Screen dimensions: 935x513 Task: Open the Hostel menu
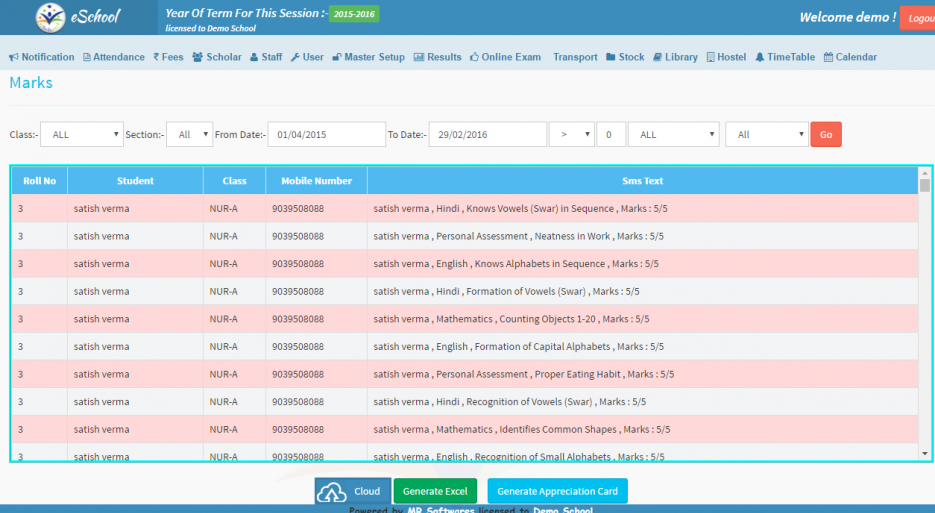pos(725,57)
